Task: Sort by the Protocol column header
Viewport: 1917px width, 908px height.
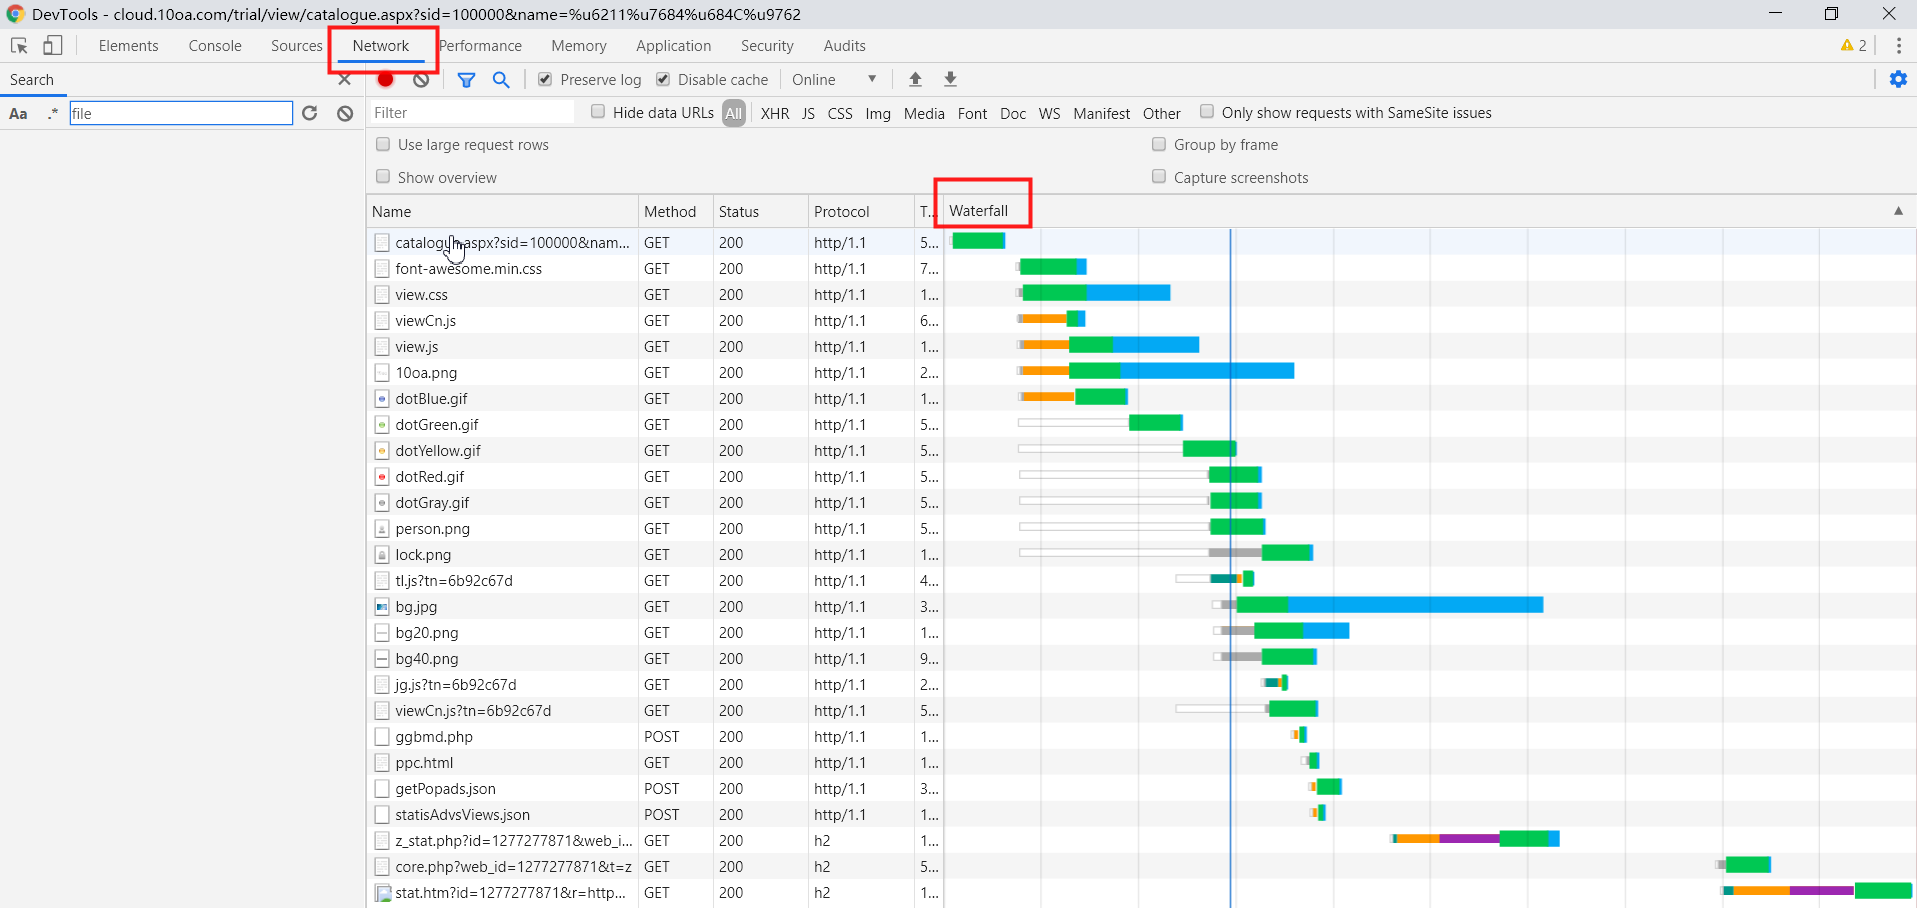Action: [x=860, y=212]
